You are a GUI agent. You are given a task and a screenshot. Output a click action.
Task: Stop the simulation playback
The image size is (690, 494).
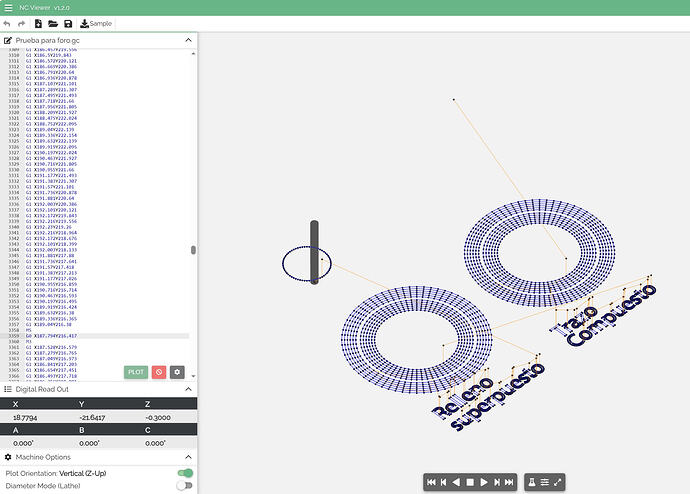[470, 482]
